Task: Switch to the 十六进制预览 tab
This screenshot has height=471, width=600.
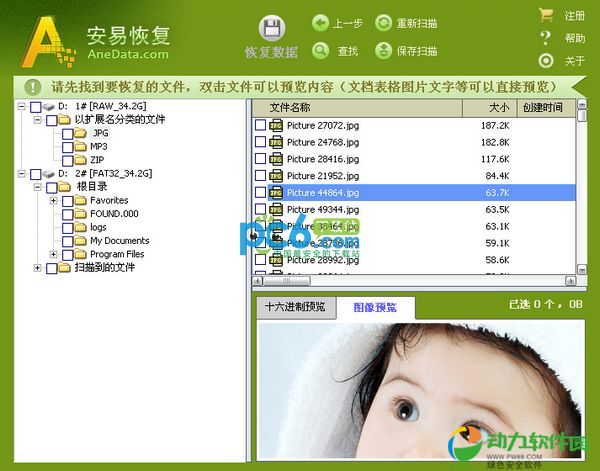Action: tap(294, 307)
